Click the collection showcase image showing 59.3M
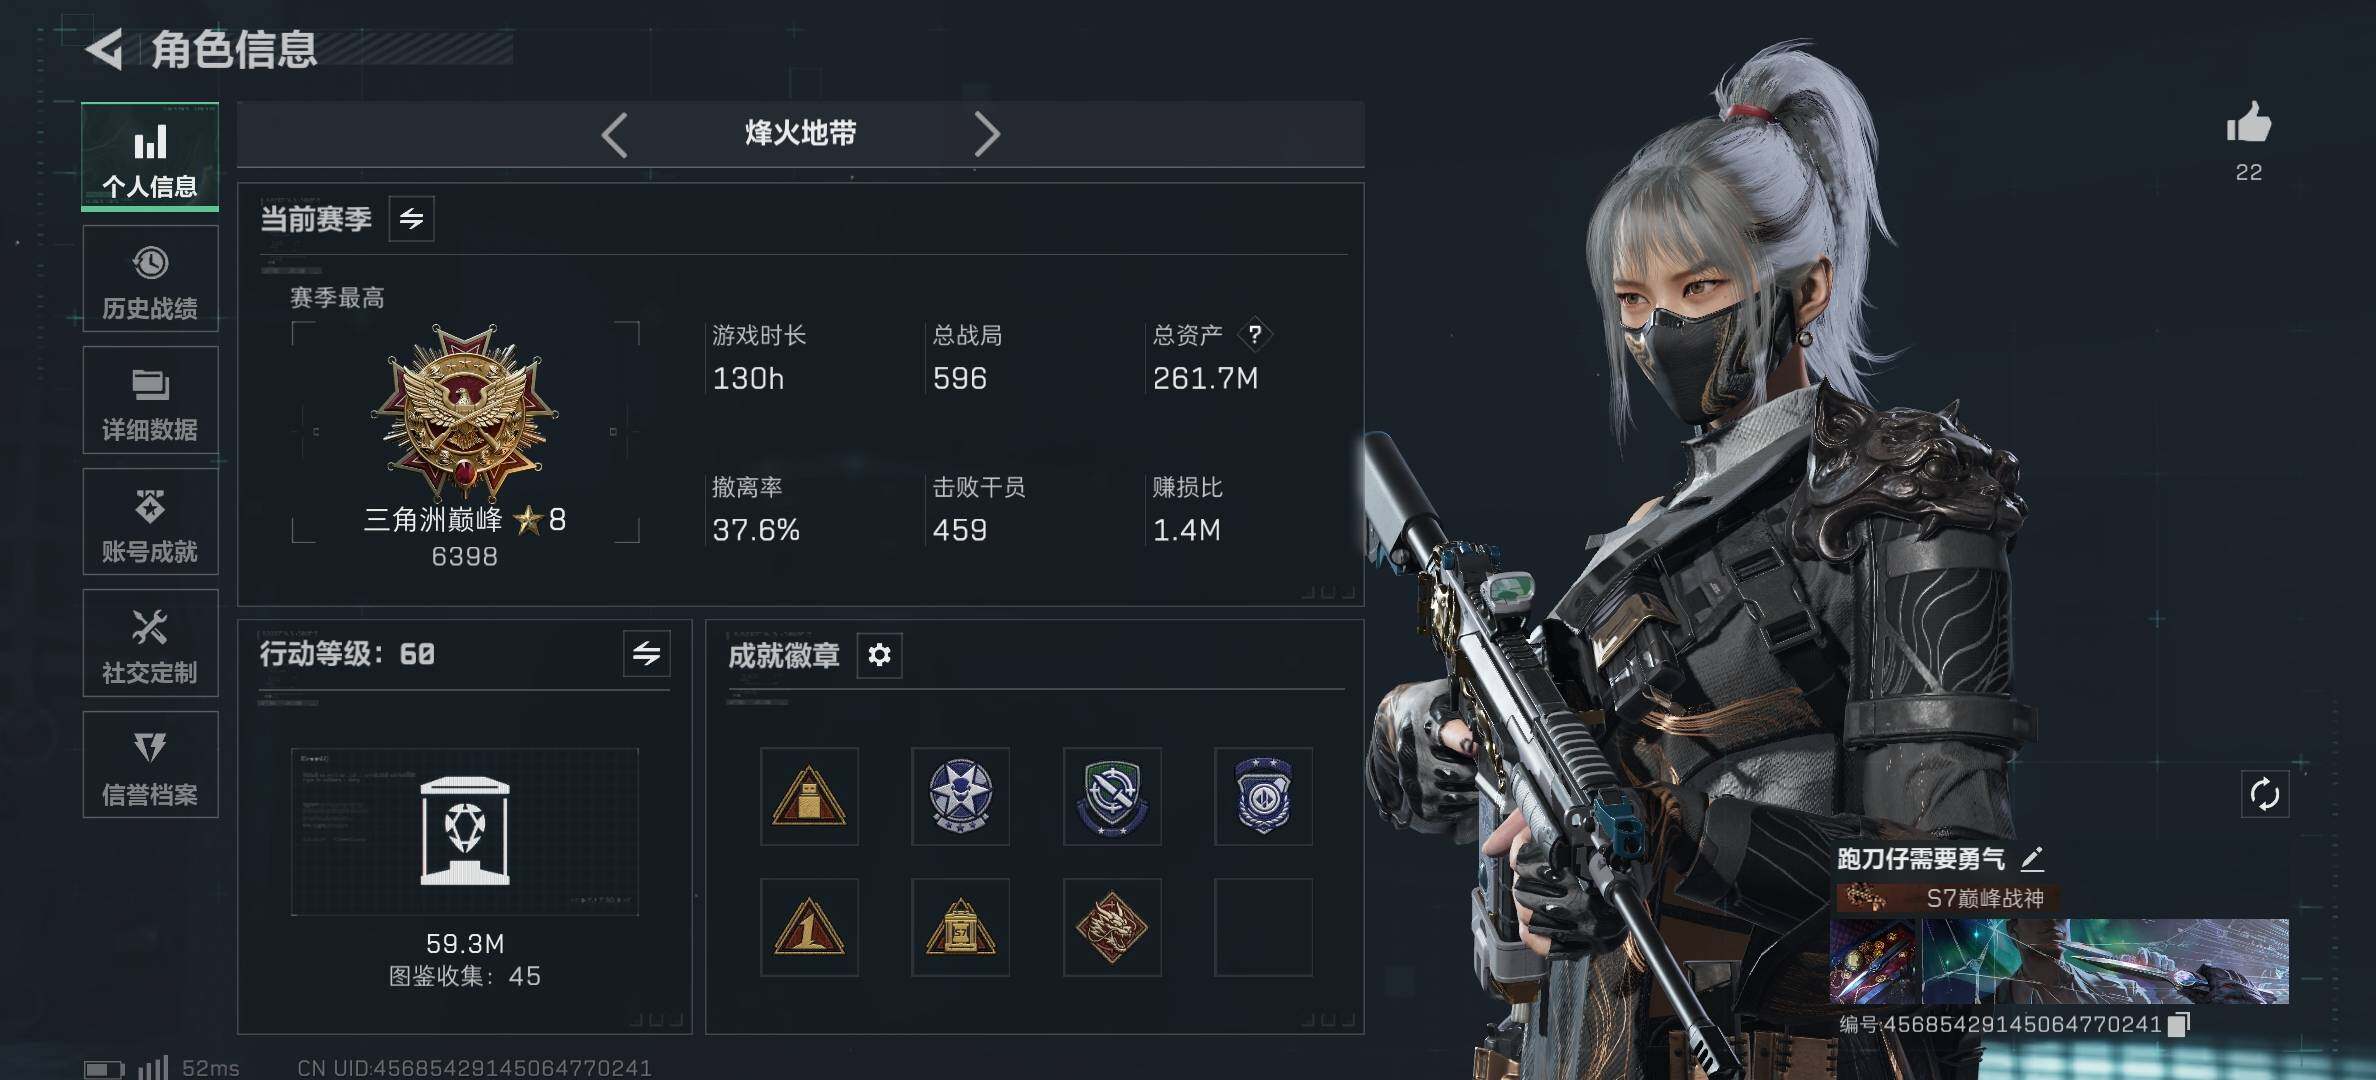 tap(465, 832)
